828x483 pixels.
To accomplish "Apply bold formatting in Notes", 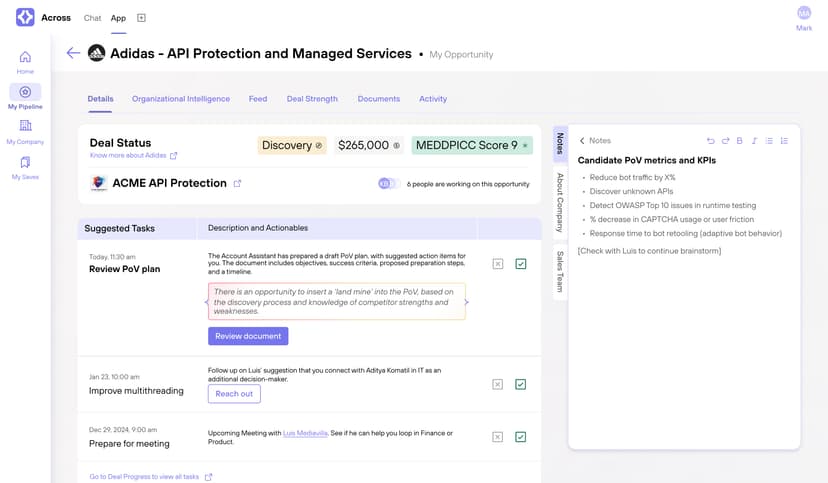I will point(740,141).
